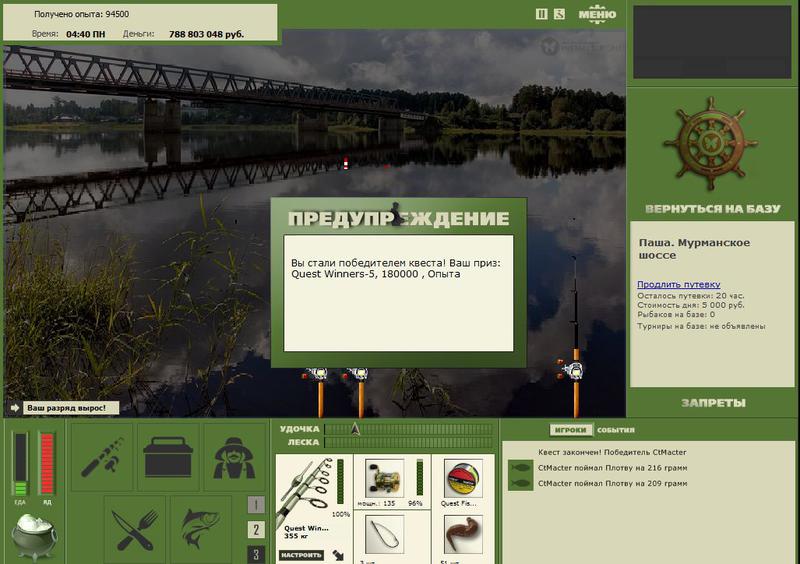
Task: Click the Ваш разряд вырос! notification
Action: click(x=71, y=408)
